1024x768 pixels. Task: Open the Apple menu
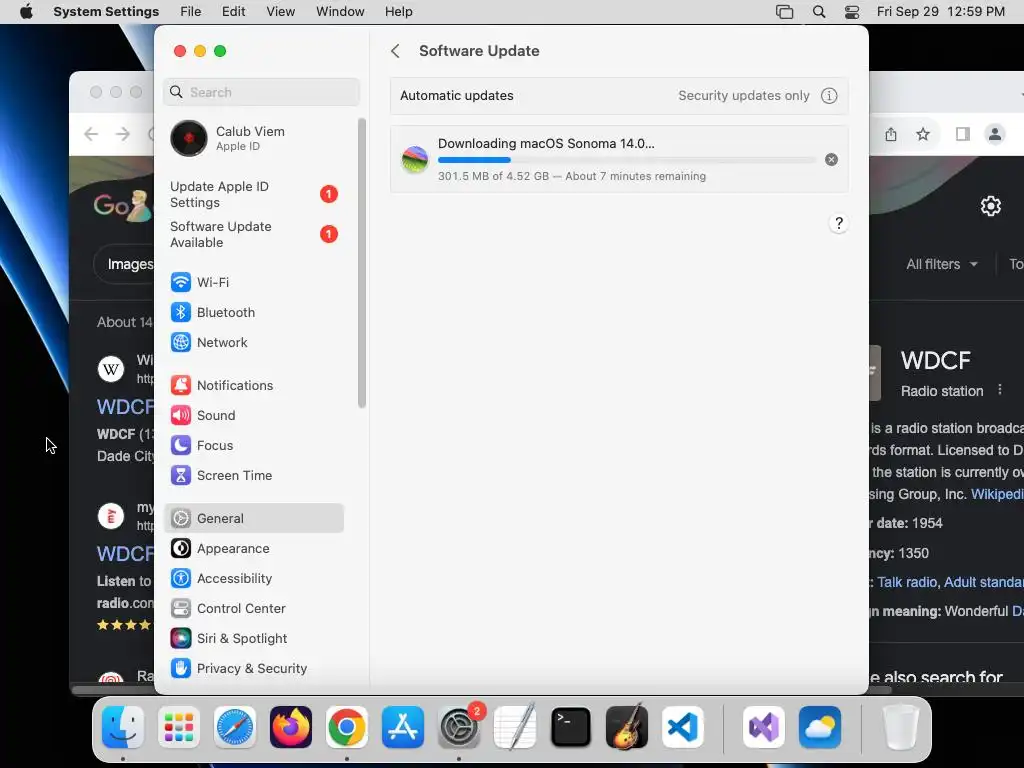pyautogui.click(x=26, y=12)
